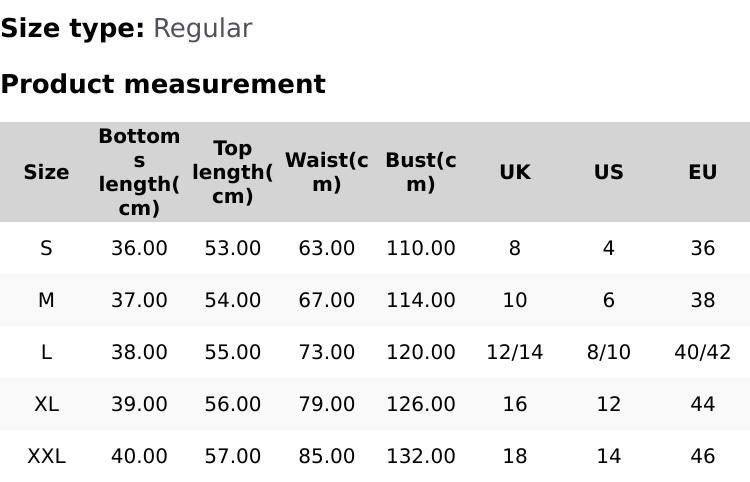This screenshot has width=750, height=482.
Task: Click the Size column header
Action: click(x=46, y=172)
